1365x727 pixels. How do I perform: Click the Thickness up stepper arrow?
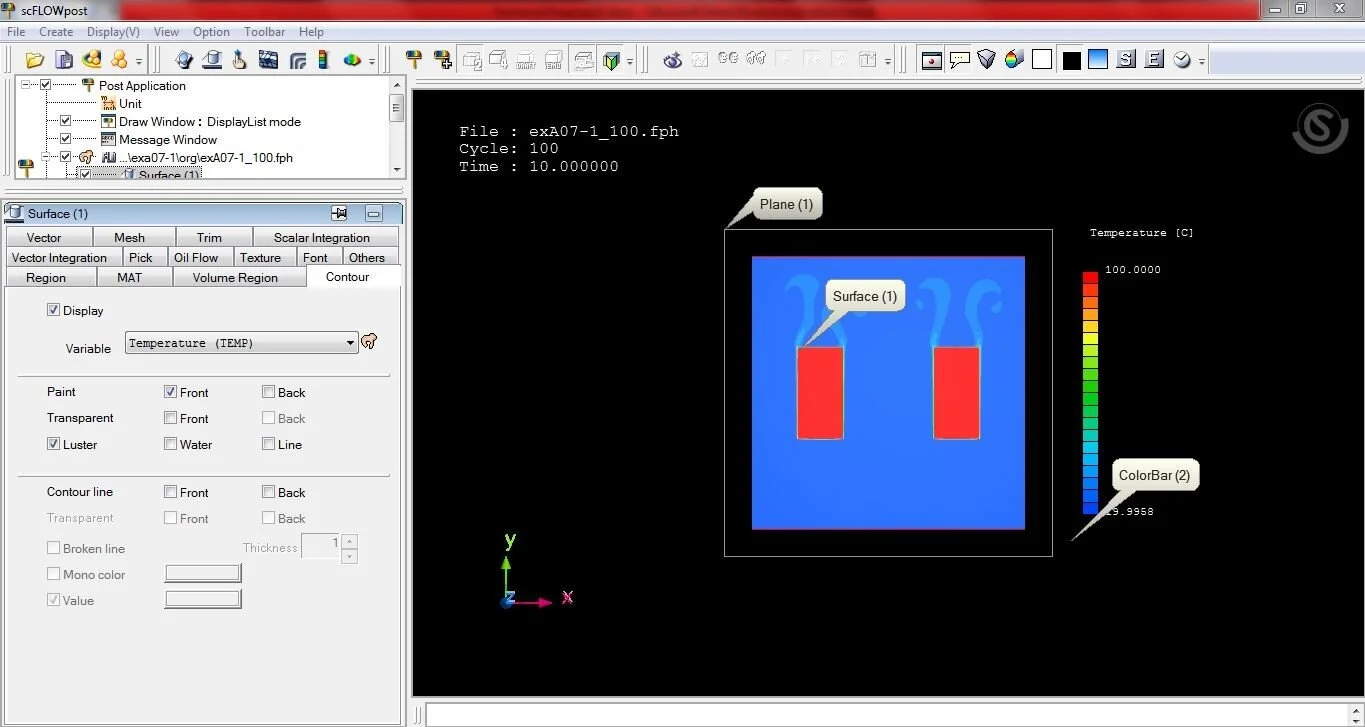click(349, 540)
